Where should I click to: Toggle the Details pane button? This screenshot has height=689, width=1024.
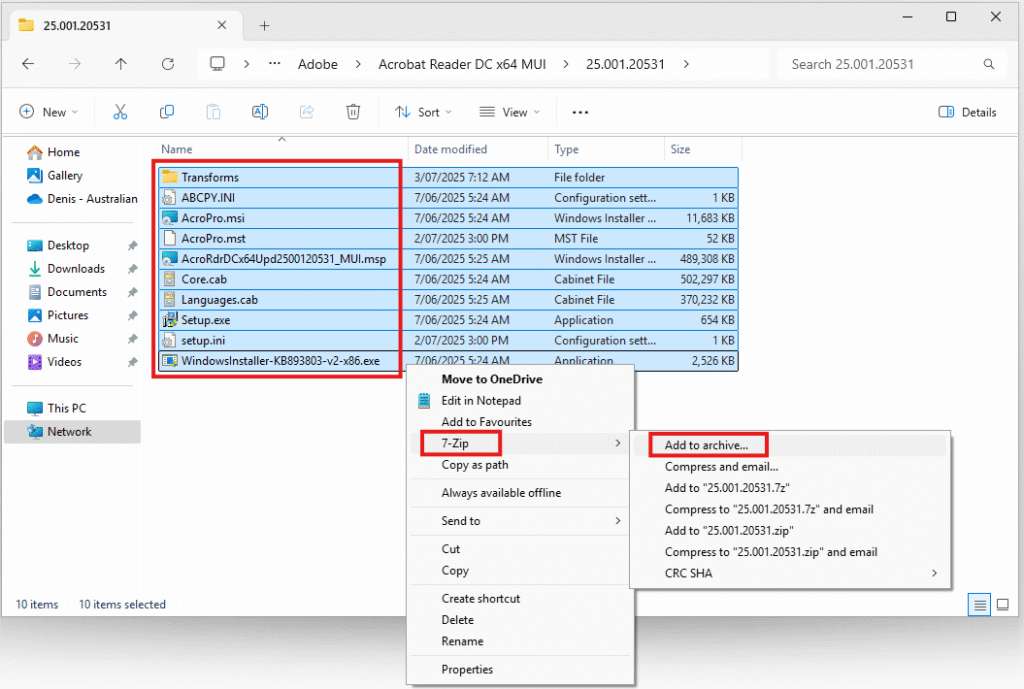pyautogui.click(x=967, y=112)
